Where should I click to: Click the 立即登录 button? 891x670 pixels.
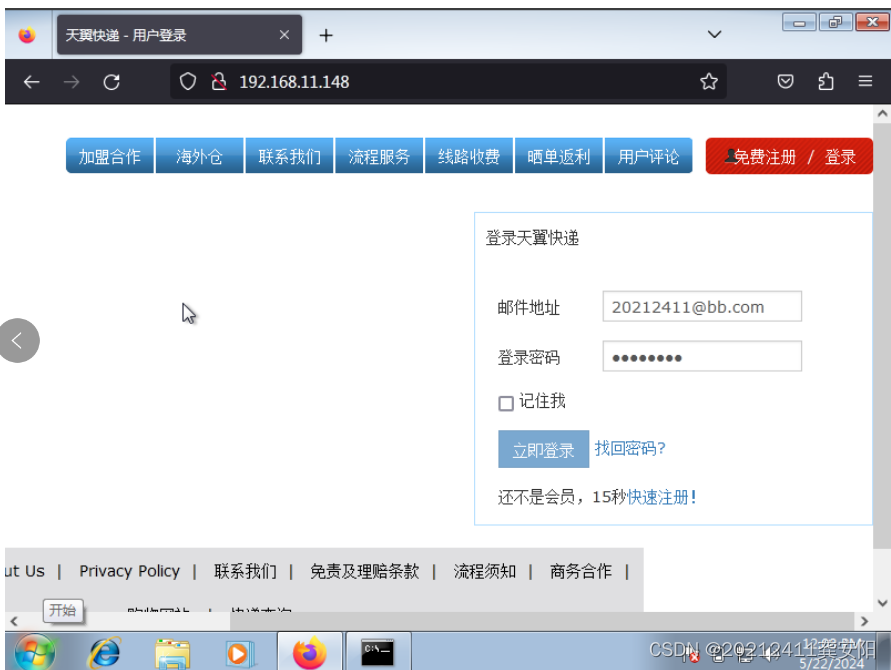pos(543,450)
